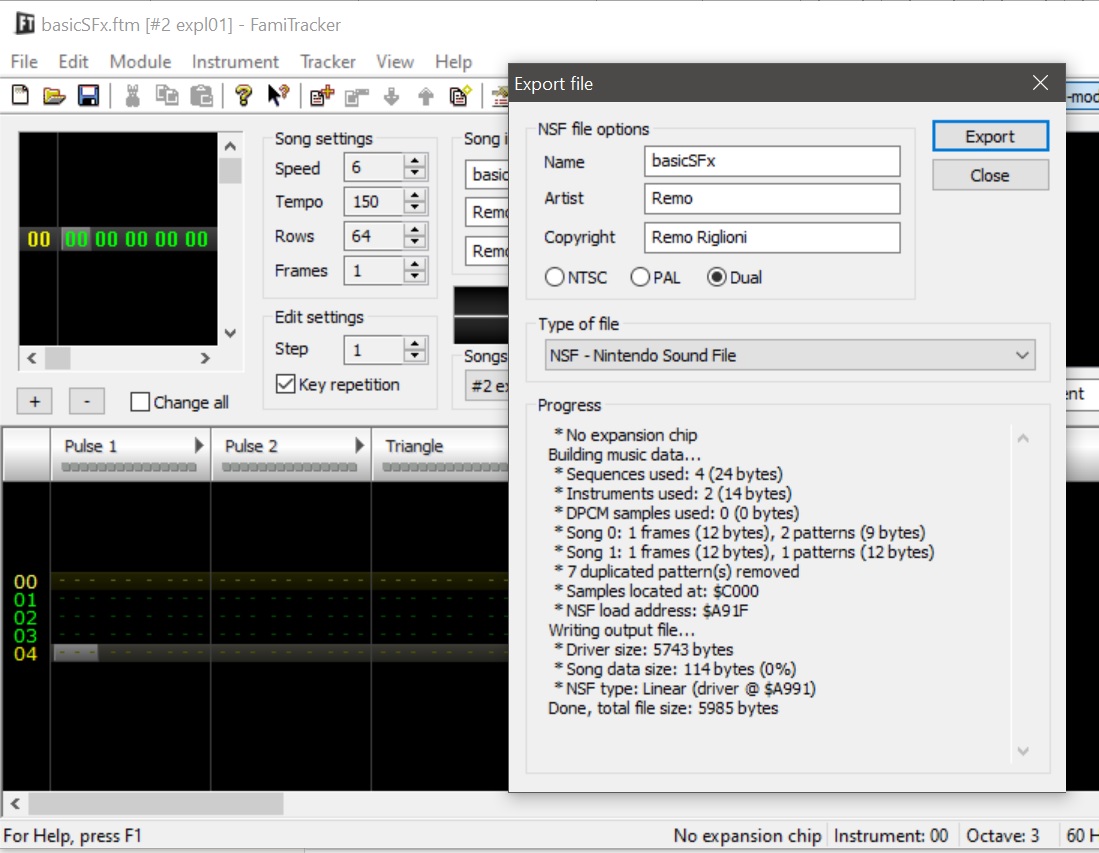Close the Export file dialog with X
The width and height of the screenshot is (1099, 853).
1040,83
